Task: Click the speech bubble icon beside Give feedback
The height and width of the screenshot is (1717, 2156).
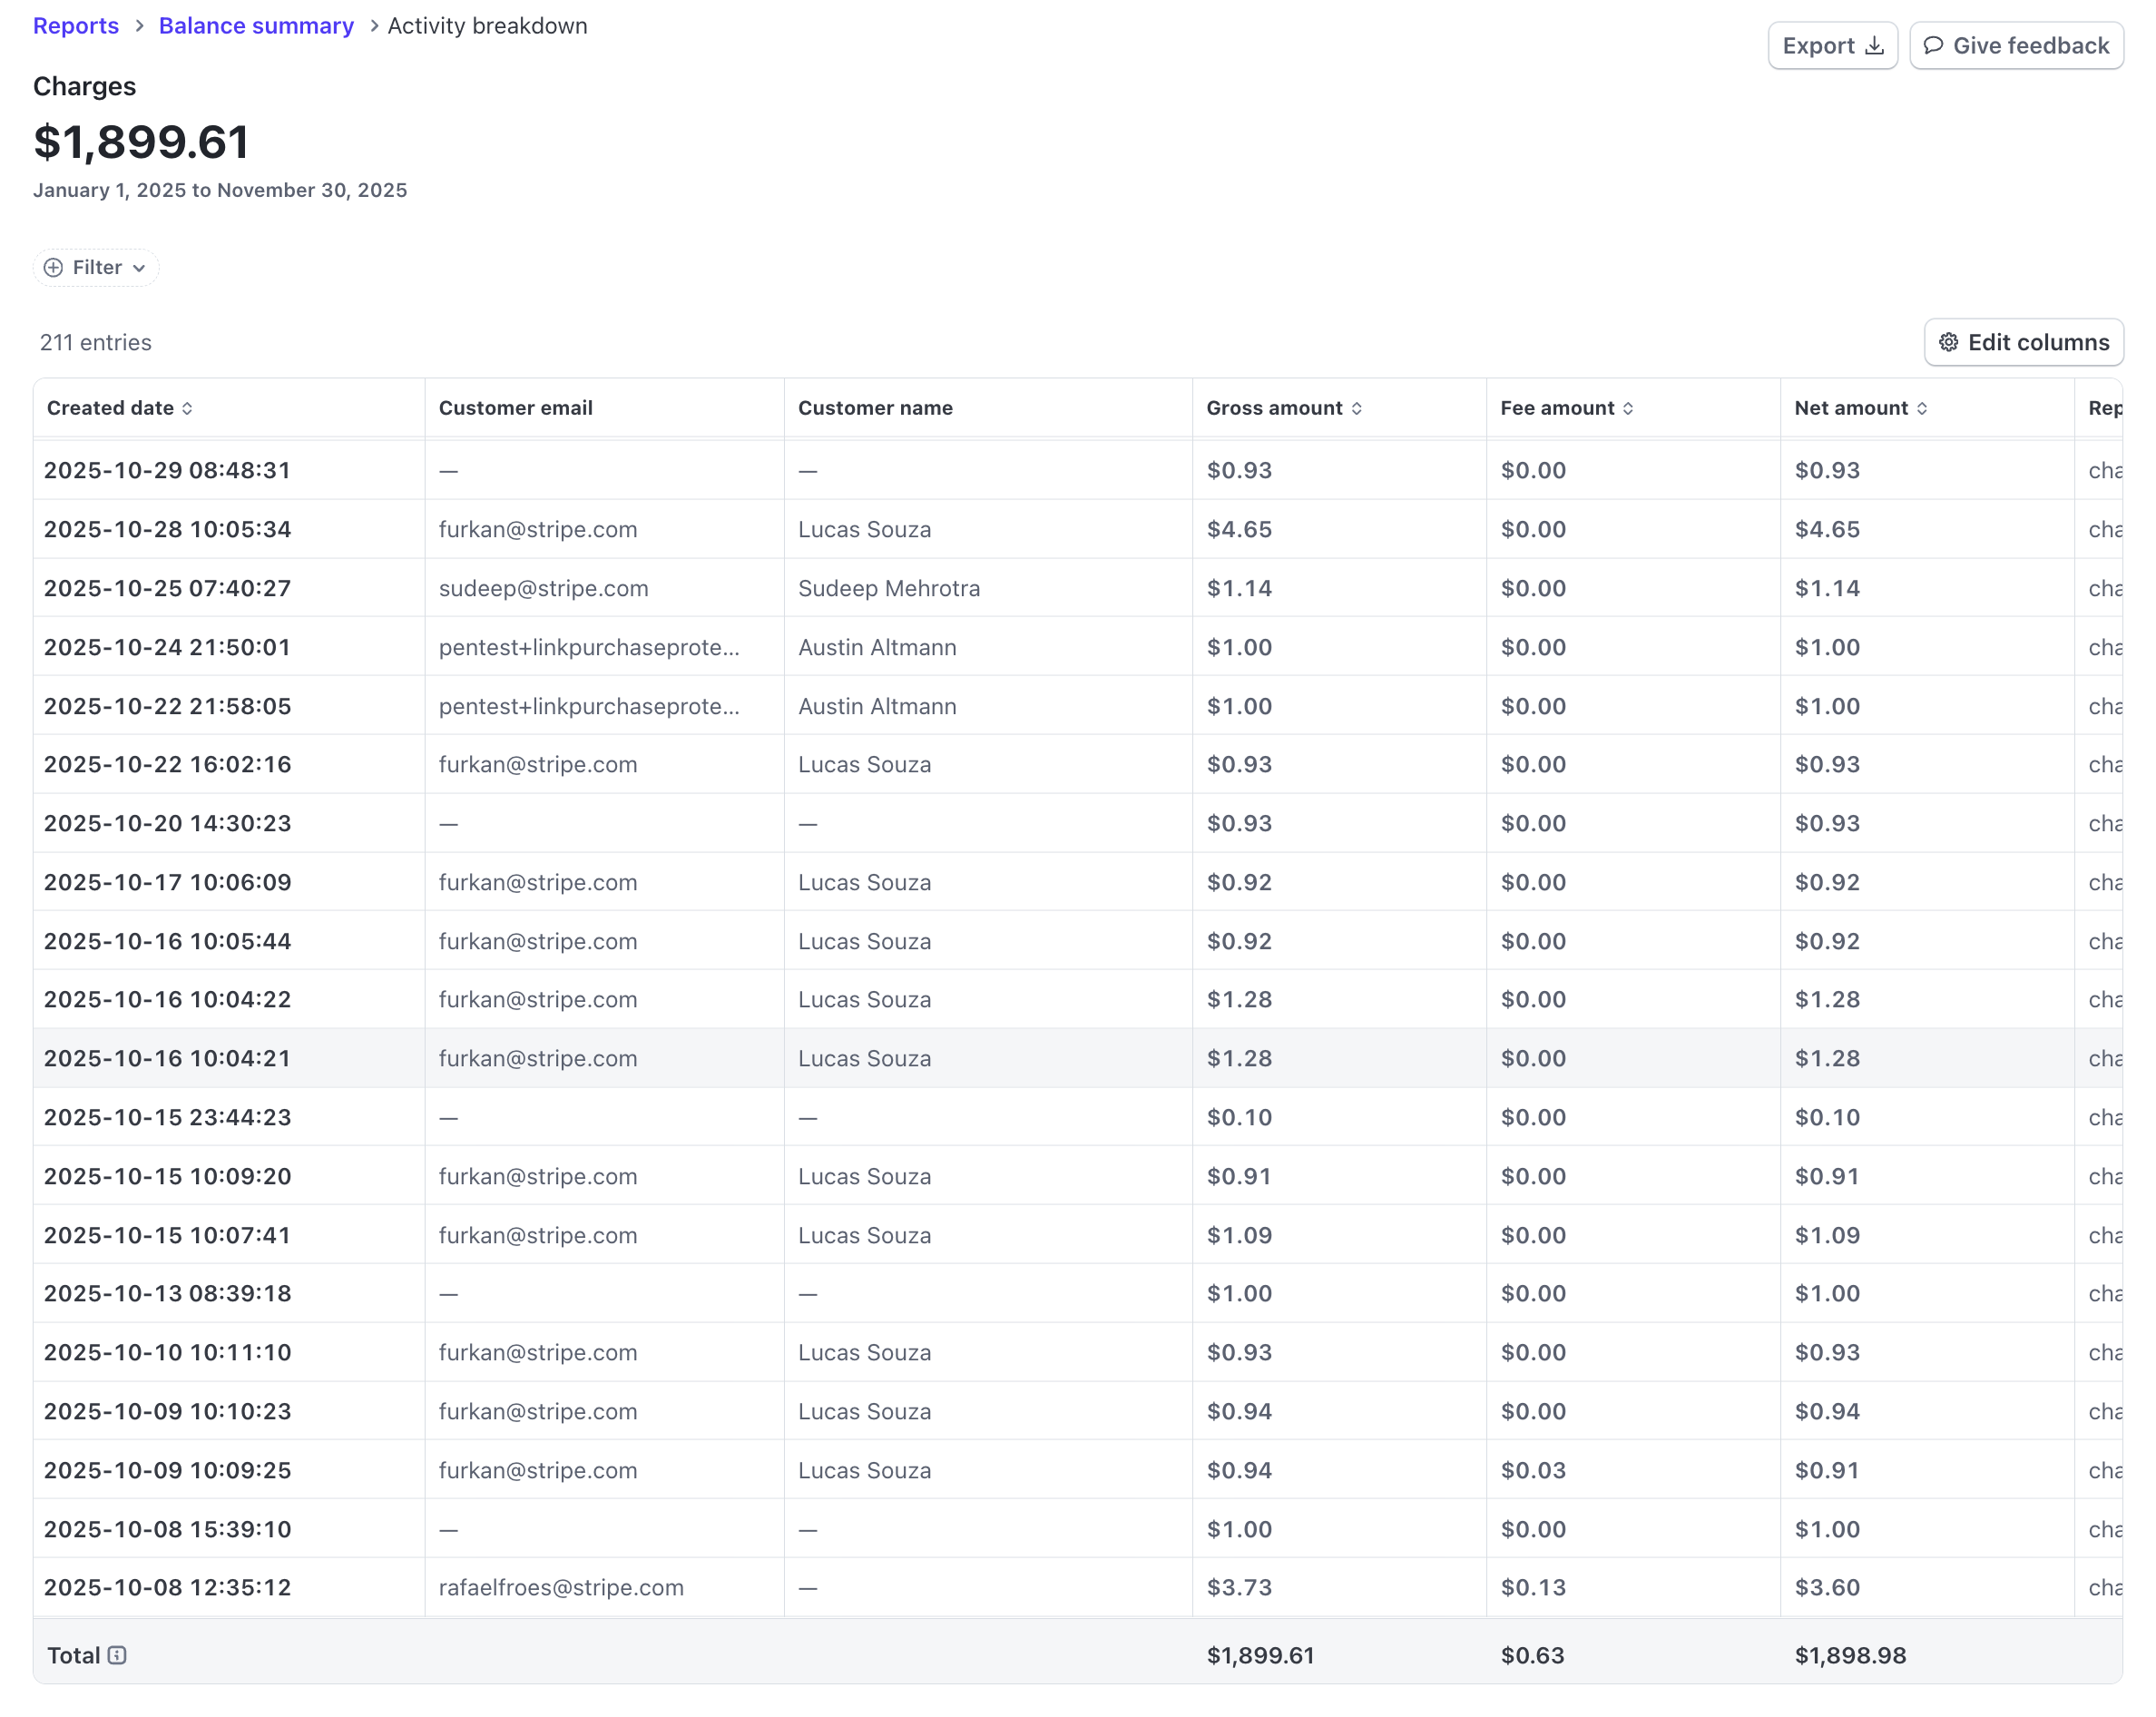Action: coord(1934,45)
